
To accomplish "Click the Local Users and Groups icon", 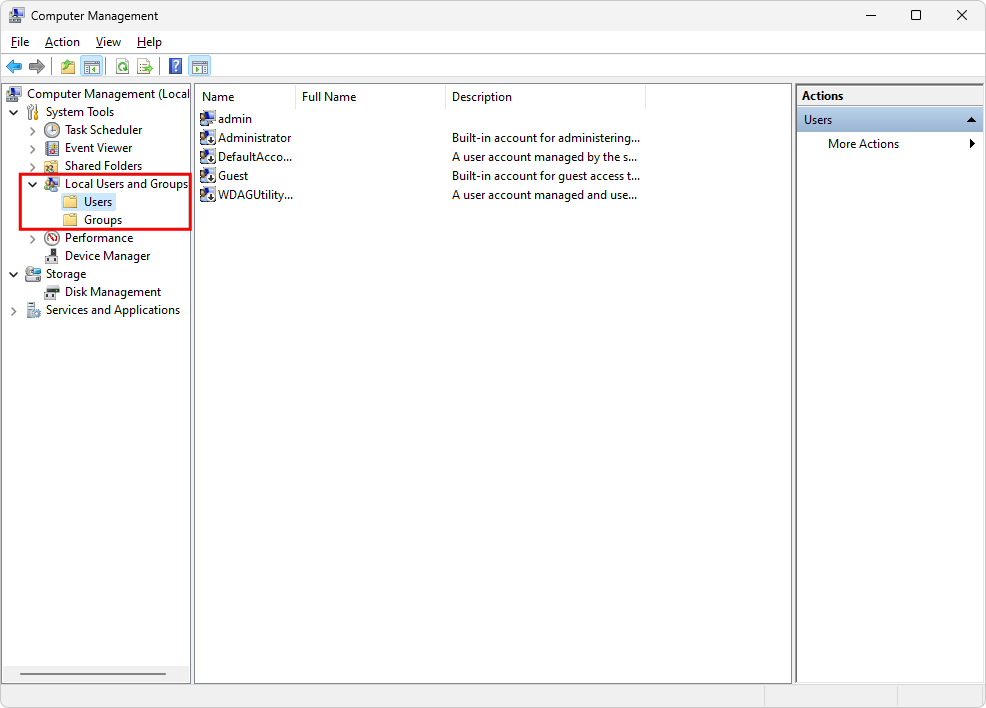I will click(52, 184).
